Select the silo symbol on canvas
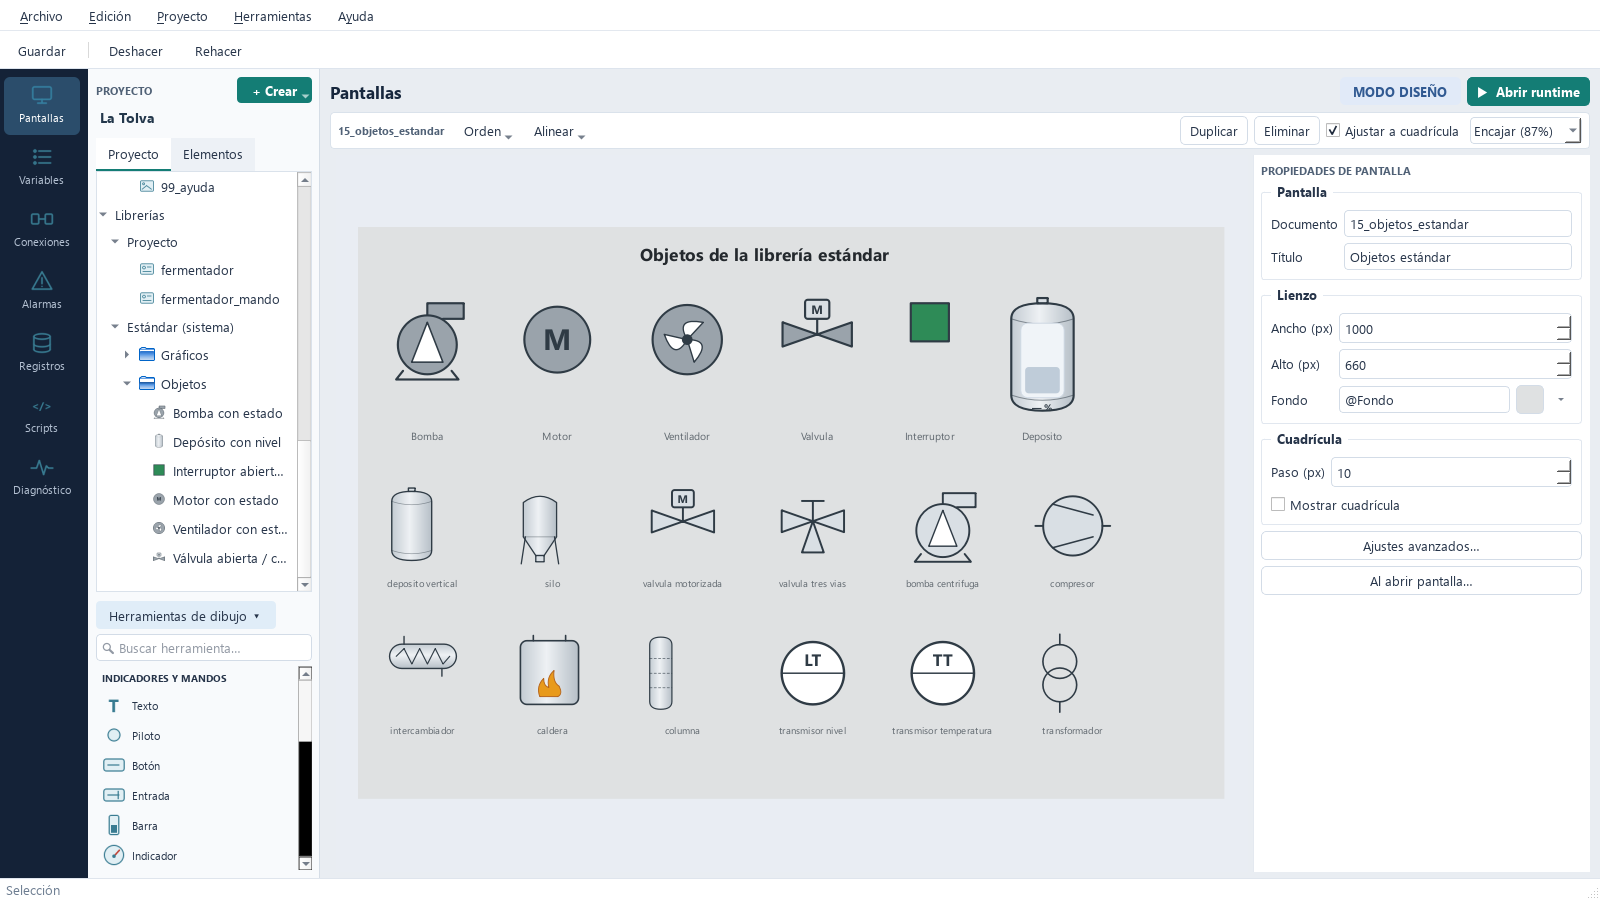Screen dimensions: 1600x900 coord(540,530)
